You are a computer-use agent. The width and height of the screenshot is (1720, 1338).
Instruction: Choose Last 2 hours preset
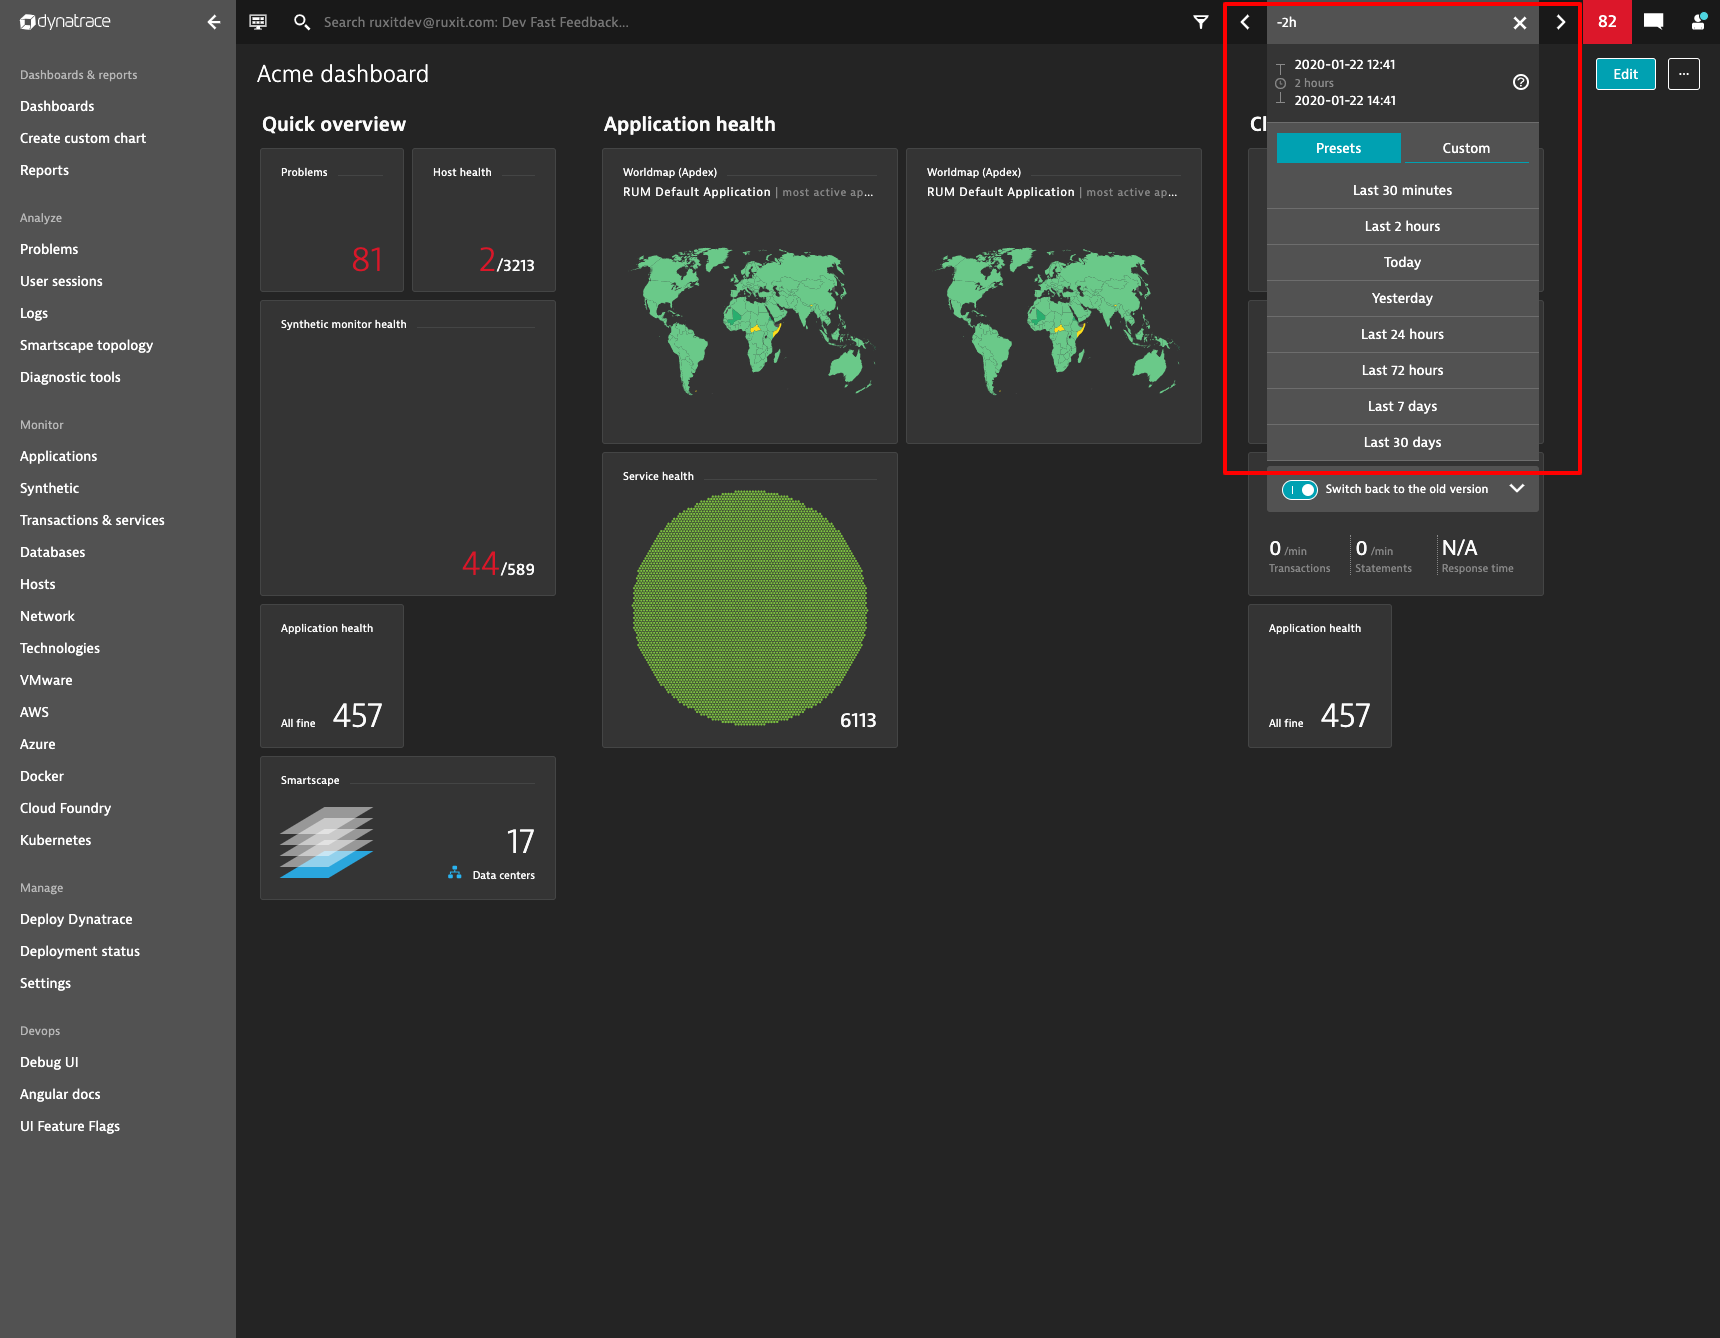pos(1403,226)
